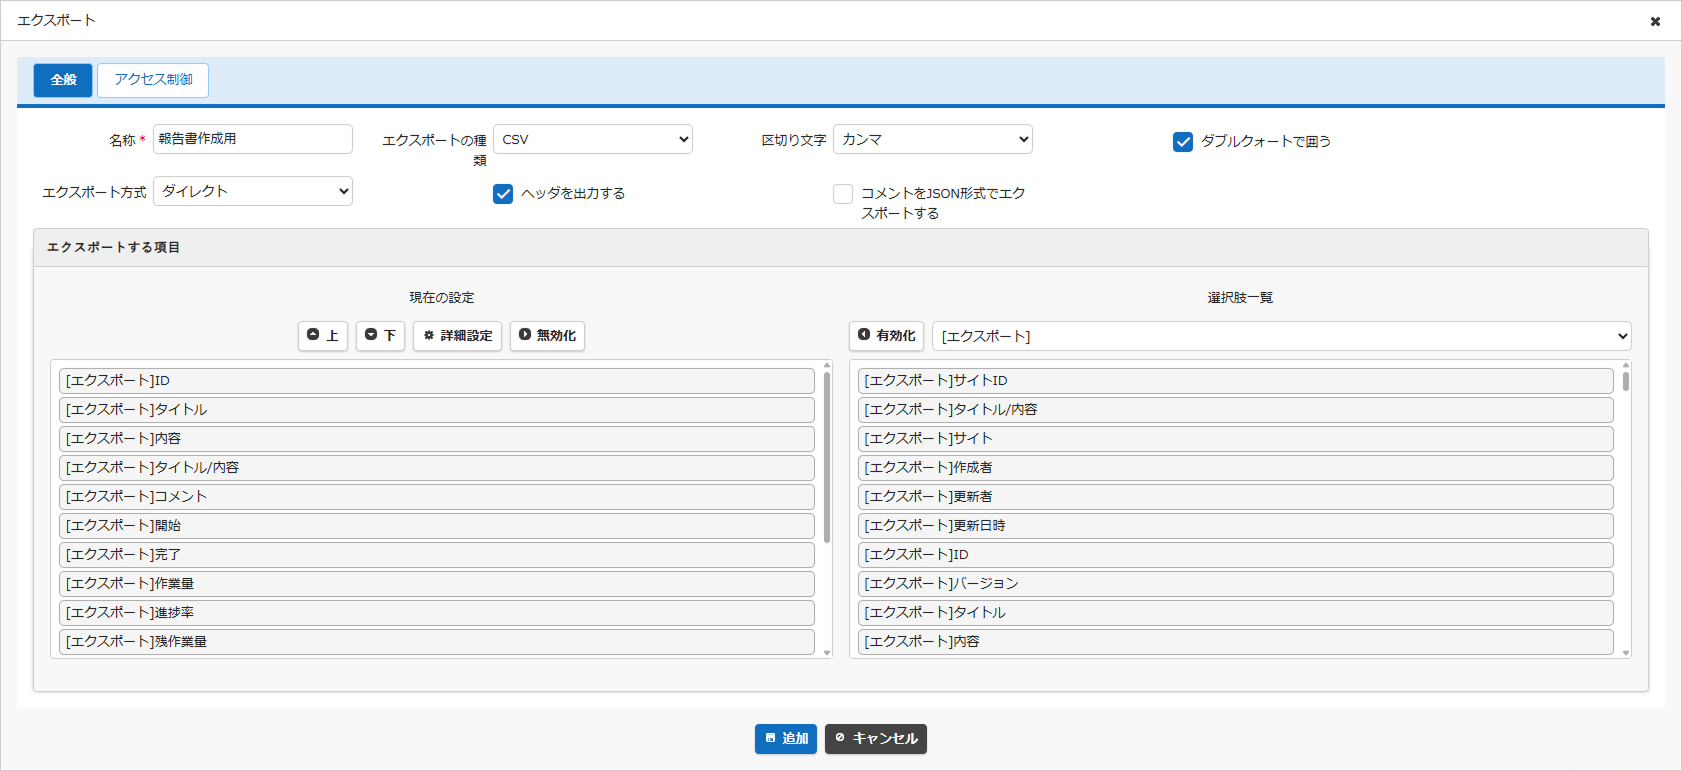Toggle ダブルクォートで囲う checkbox
The height and width of the screenshot is (771, 1682).
coord(1183,142)
